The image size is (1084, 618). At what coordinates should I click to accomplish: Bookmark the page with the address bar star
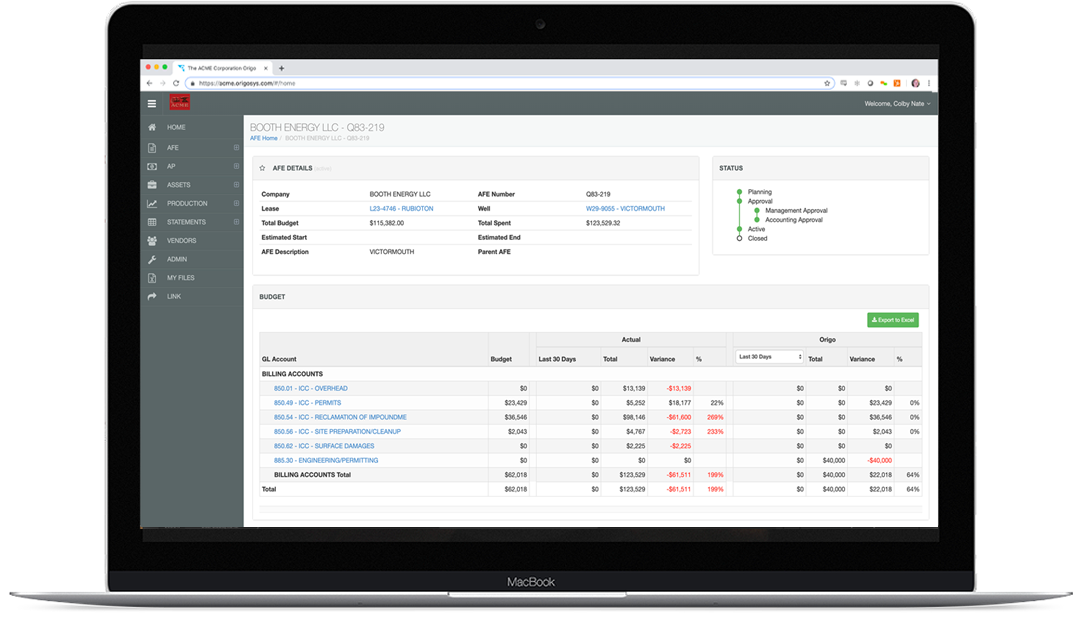827,83
